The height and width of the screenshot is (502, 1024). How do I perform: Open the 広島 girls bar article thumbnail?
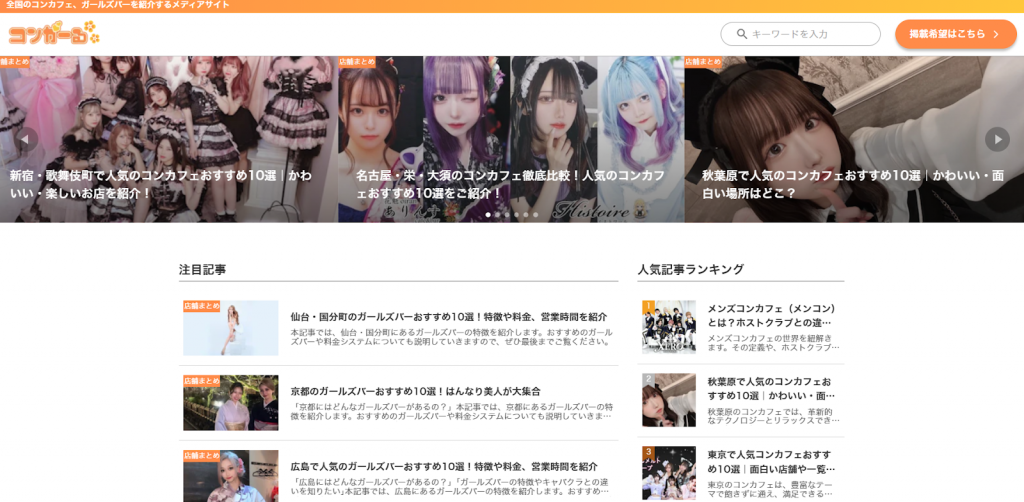click(x=230, y=476)
